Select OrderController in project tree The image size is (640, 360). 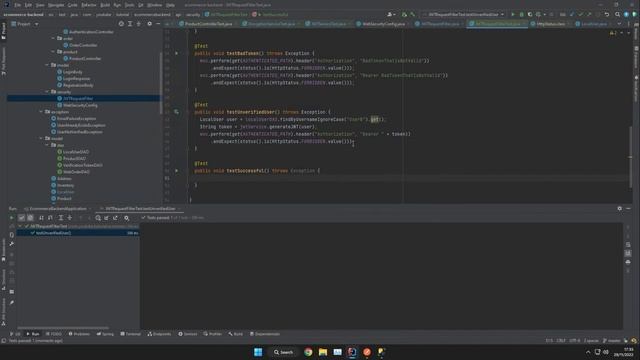(83, 45)
